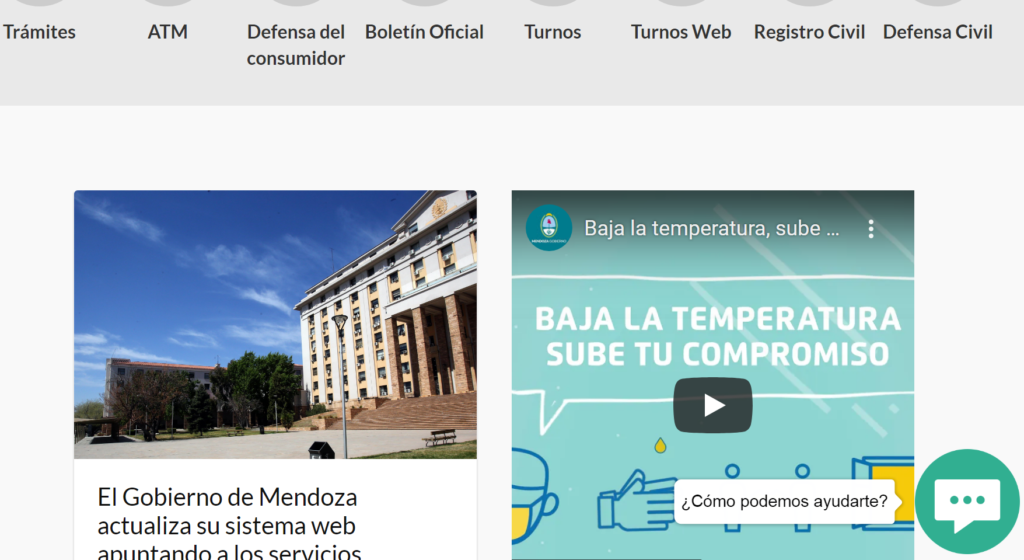Play the Baja la temperatura video
Image resolution: width=1024 pixels, height=560 pixels.
(712, 405)
